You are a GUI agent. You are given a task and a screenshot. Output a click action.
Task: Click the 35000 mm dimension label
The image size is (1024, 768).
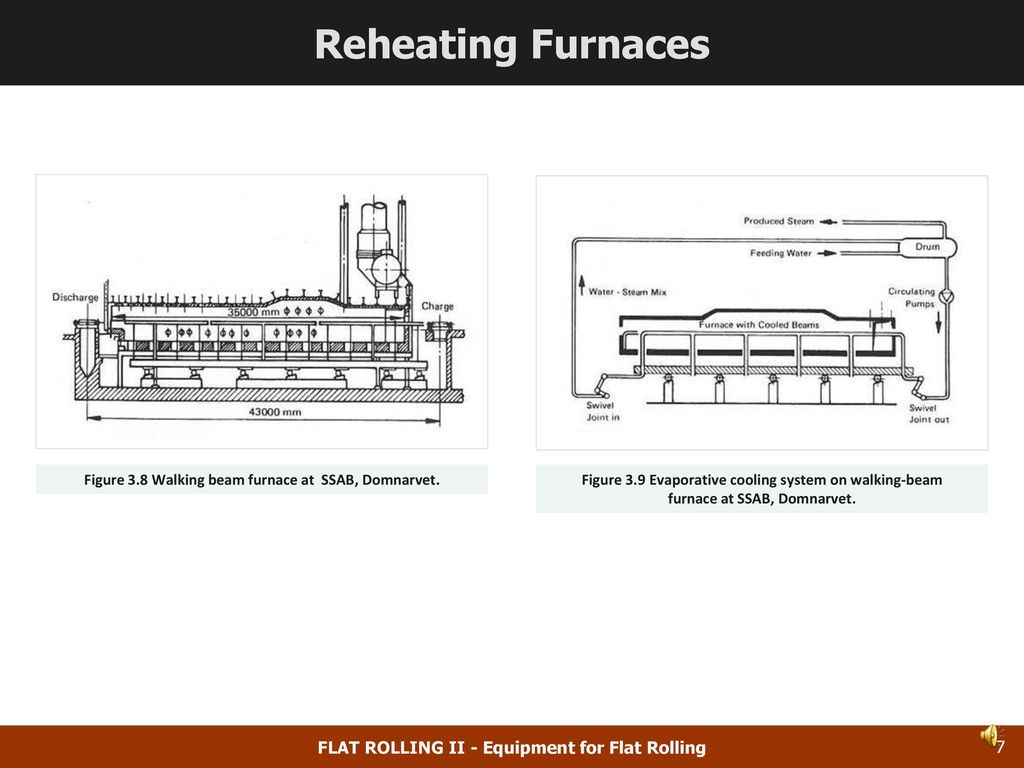point(253,312)
